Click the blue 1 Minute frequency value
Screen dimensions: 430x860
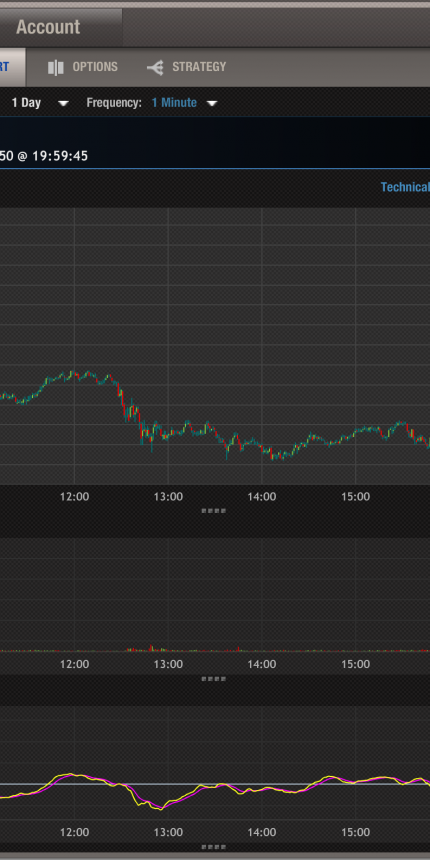coord(174,103)
